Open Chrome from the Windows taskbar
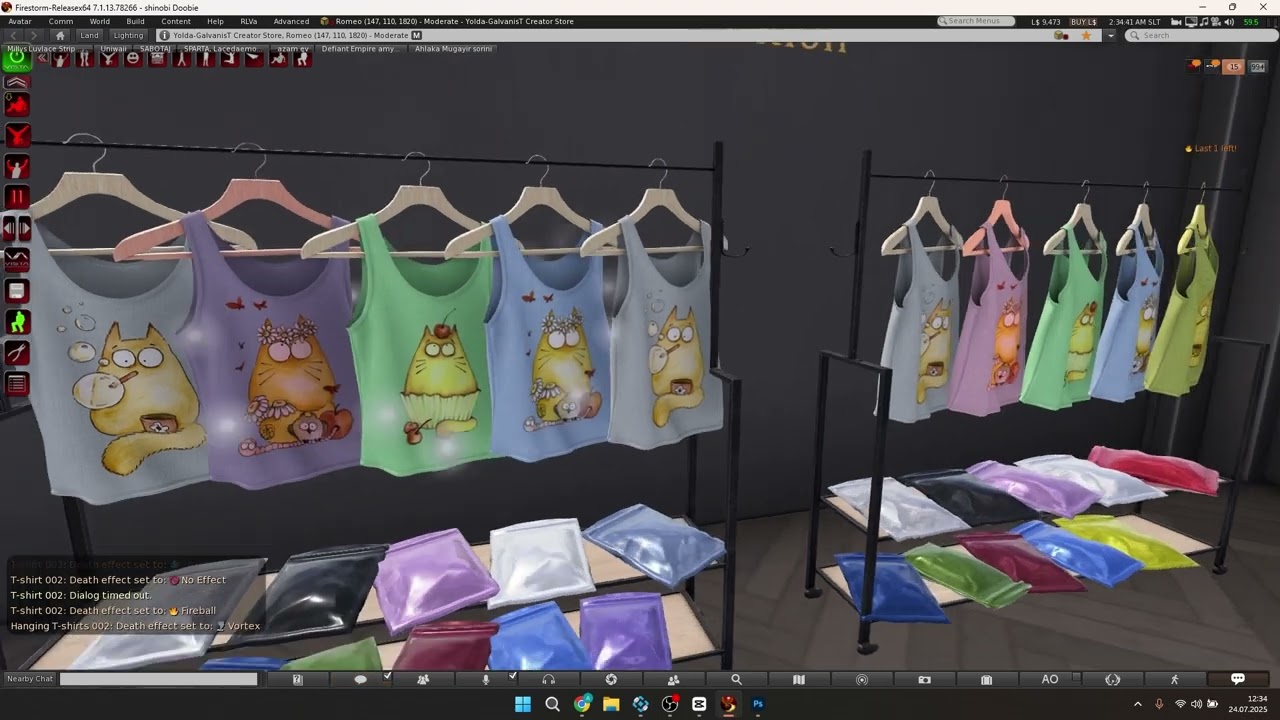1280x720 pixels. coord(582,704)
